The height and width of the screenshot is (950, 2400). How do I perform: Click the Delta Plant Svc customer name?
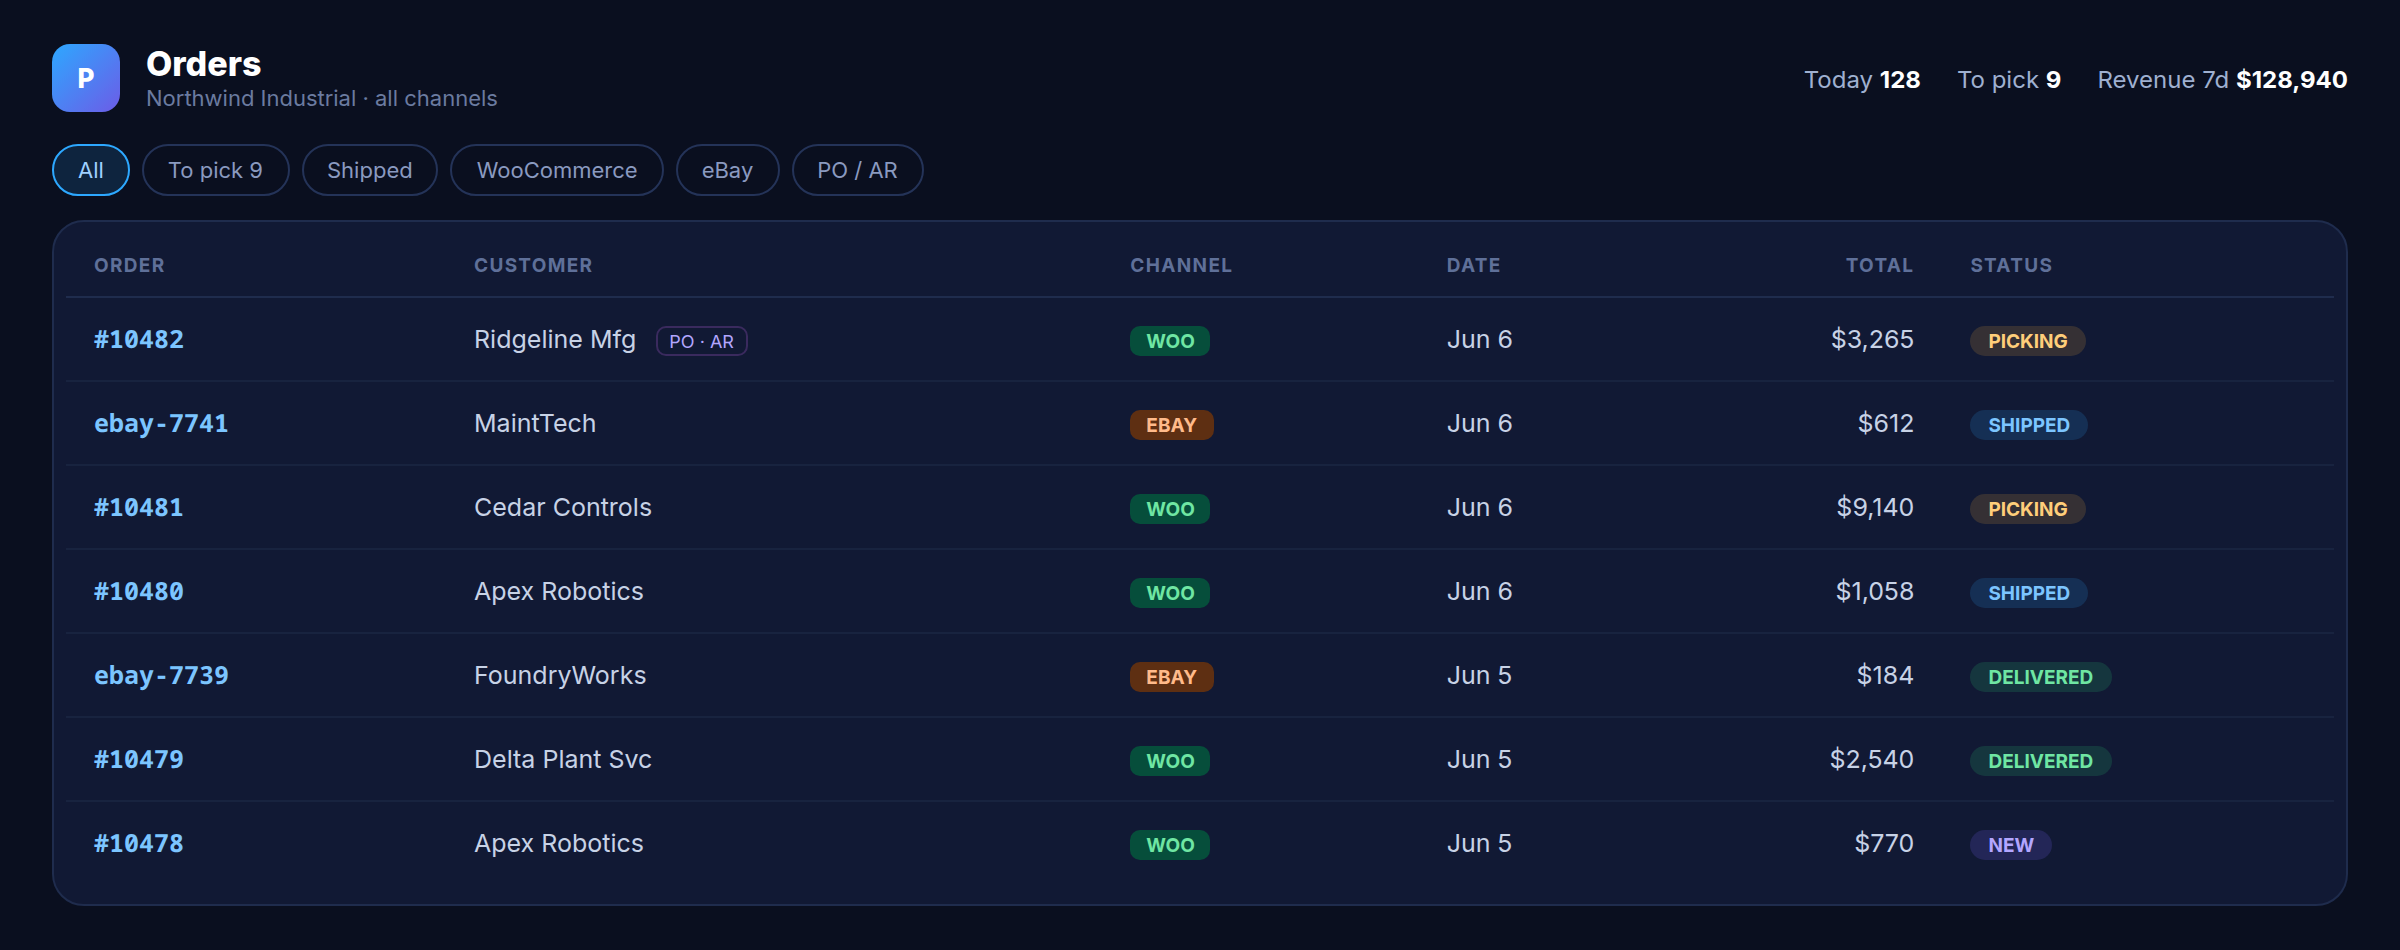pyautogui.click(x=563, y=760)
